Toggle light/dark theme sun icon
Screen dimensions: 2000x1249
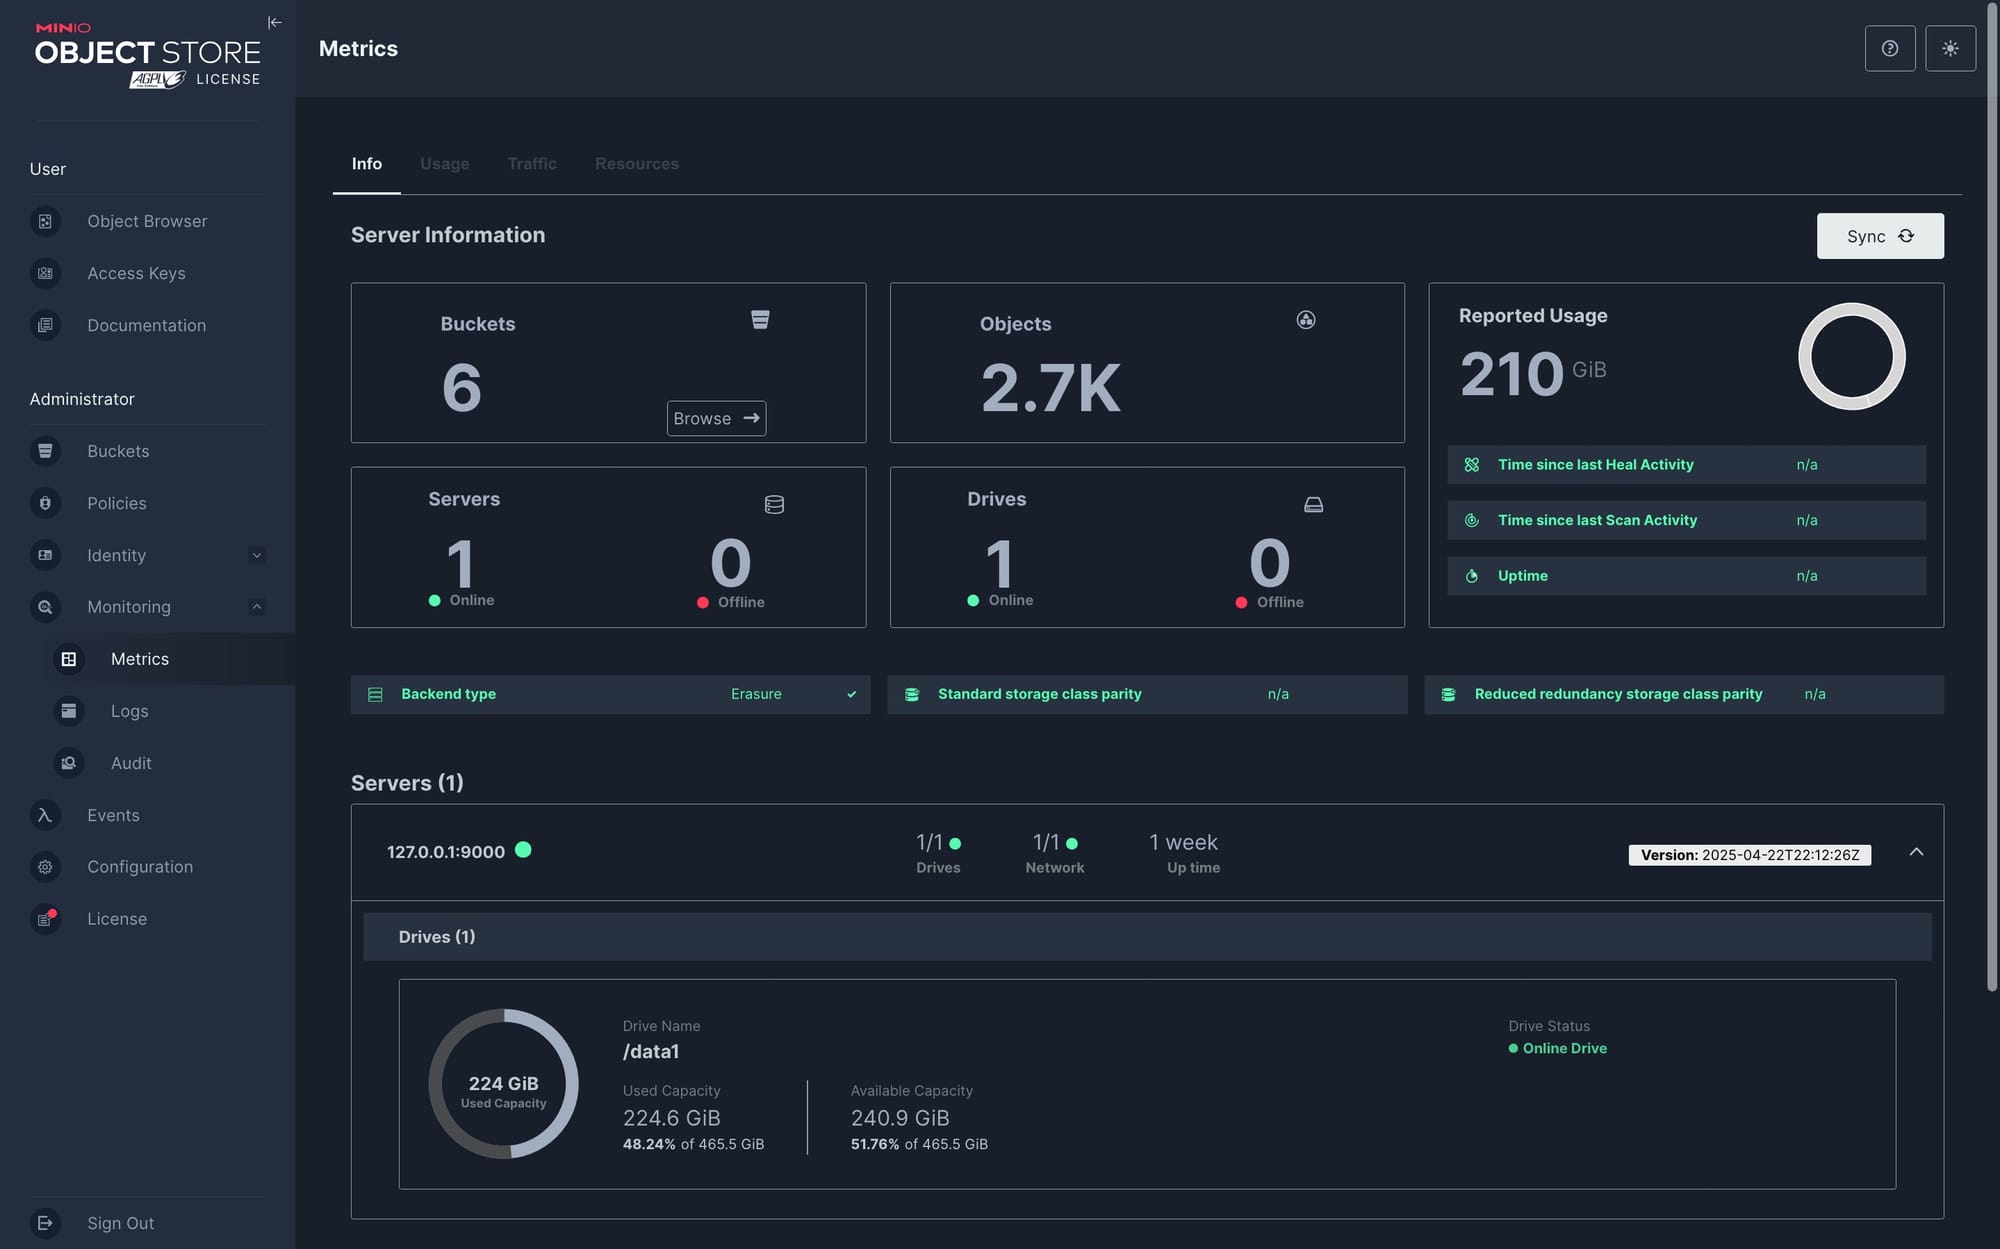[1949, 48]
